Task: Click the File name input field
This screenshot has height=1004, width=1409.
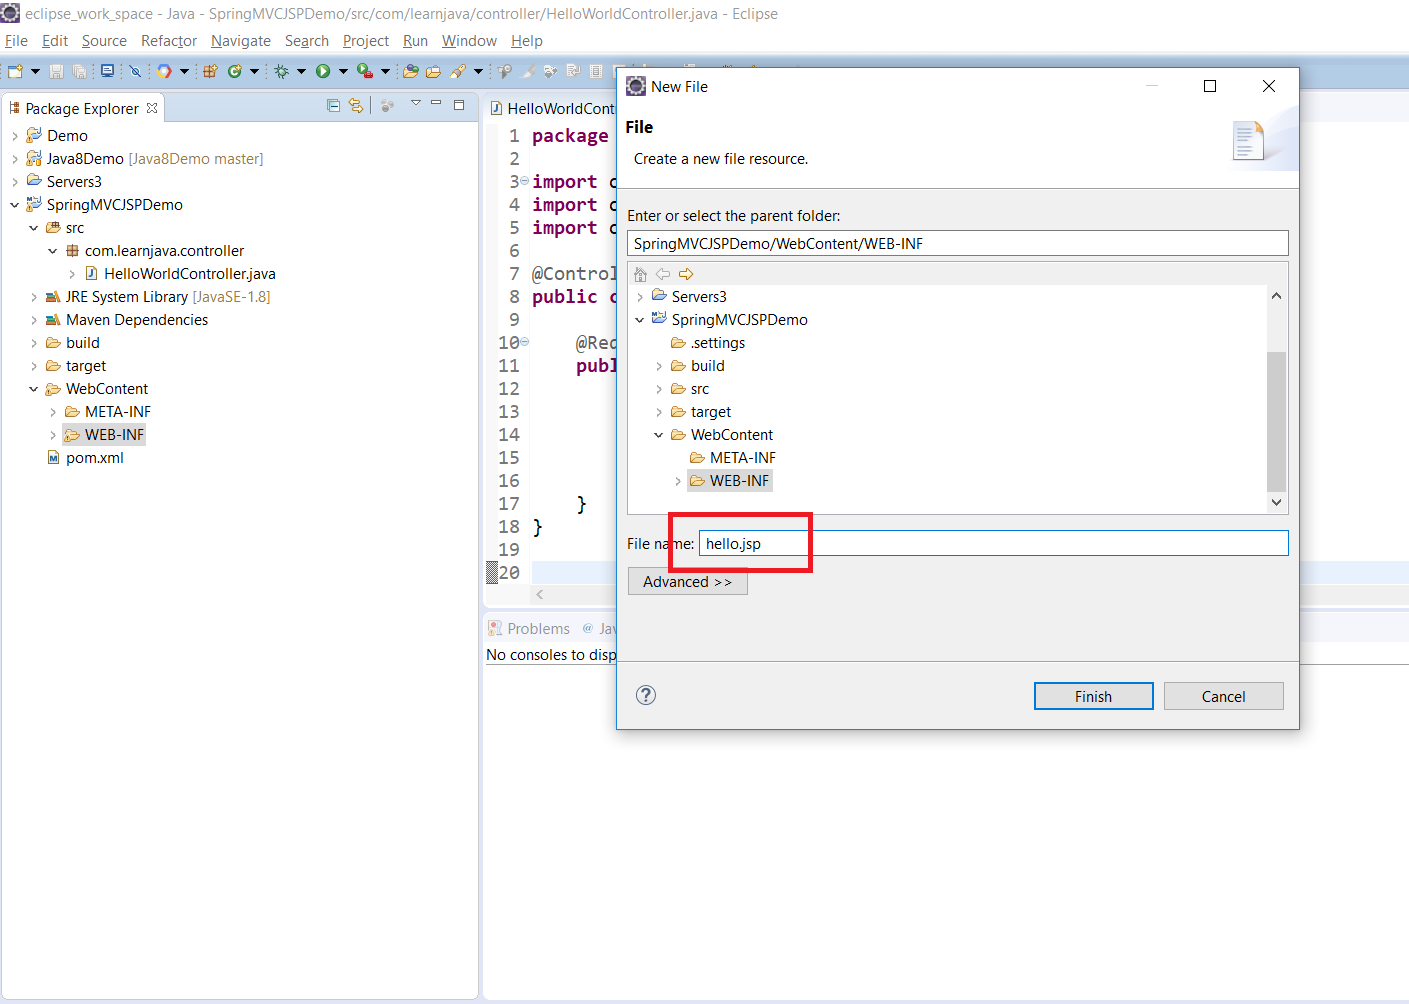Action: (x=992, y=543)
